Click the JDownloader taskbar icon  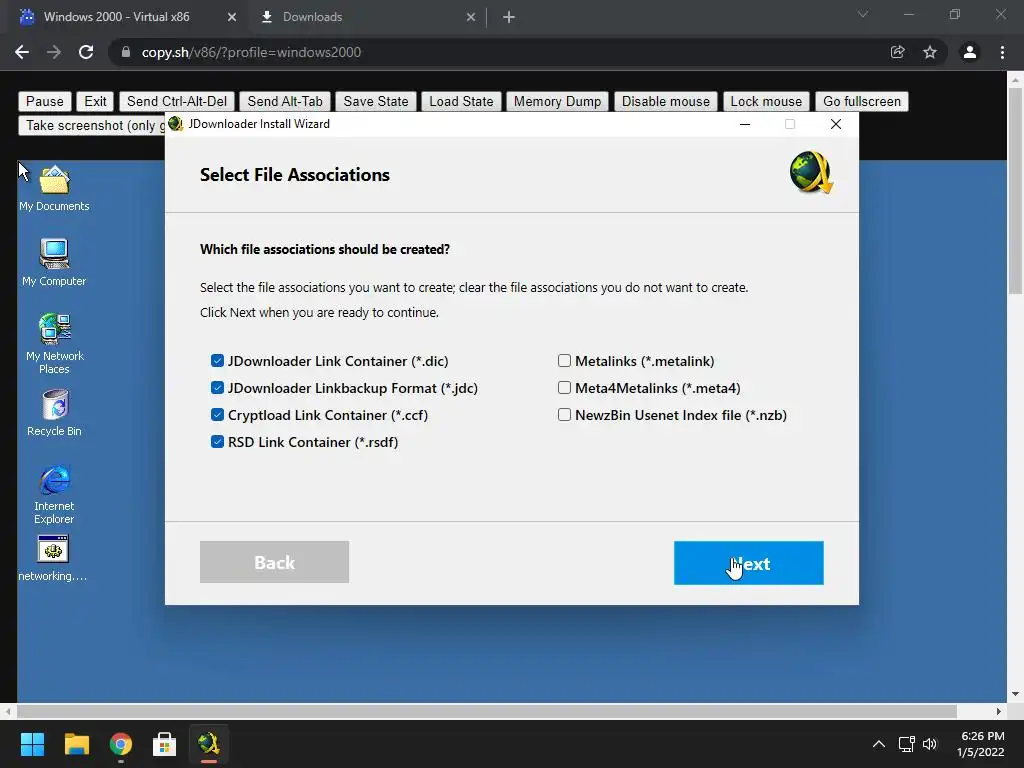click(x=209, y=744)
